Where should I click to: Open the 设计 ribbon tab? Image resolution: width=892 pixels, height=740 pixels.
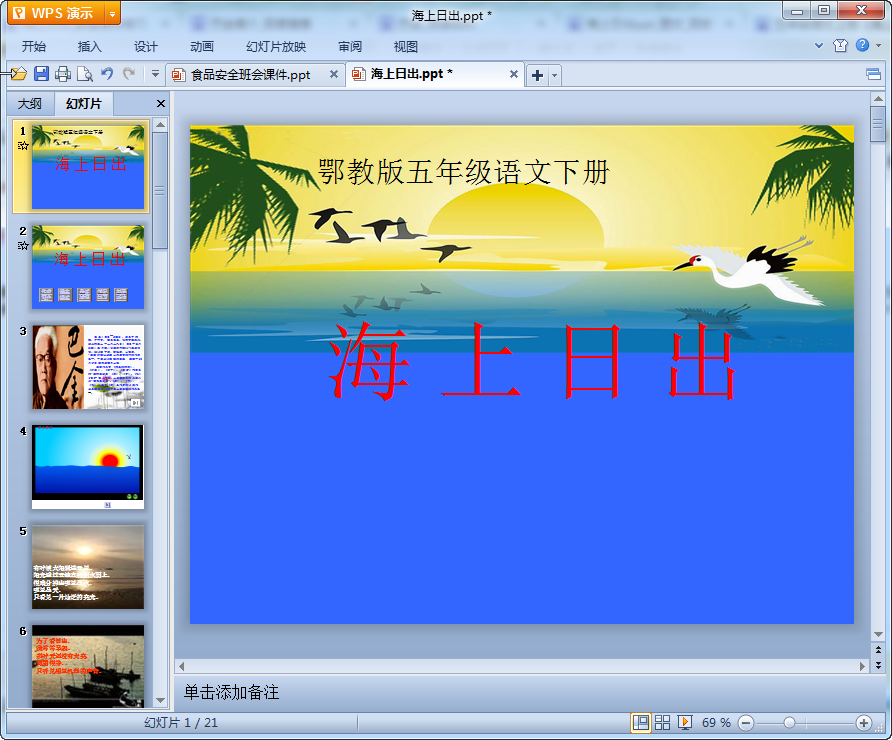pyautogui.click(x=146, y=47)
